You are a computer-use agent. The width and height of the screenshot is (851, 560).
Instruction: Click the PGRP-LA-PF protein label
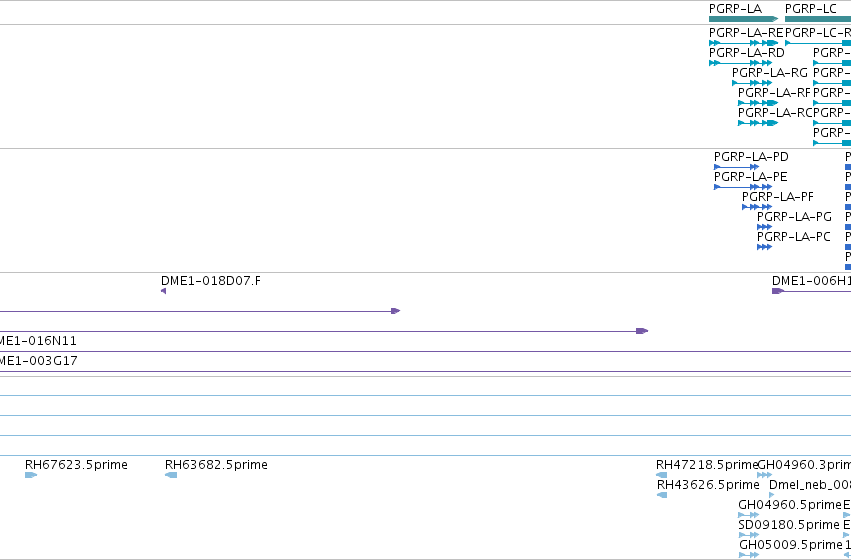click(778, 197)
